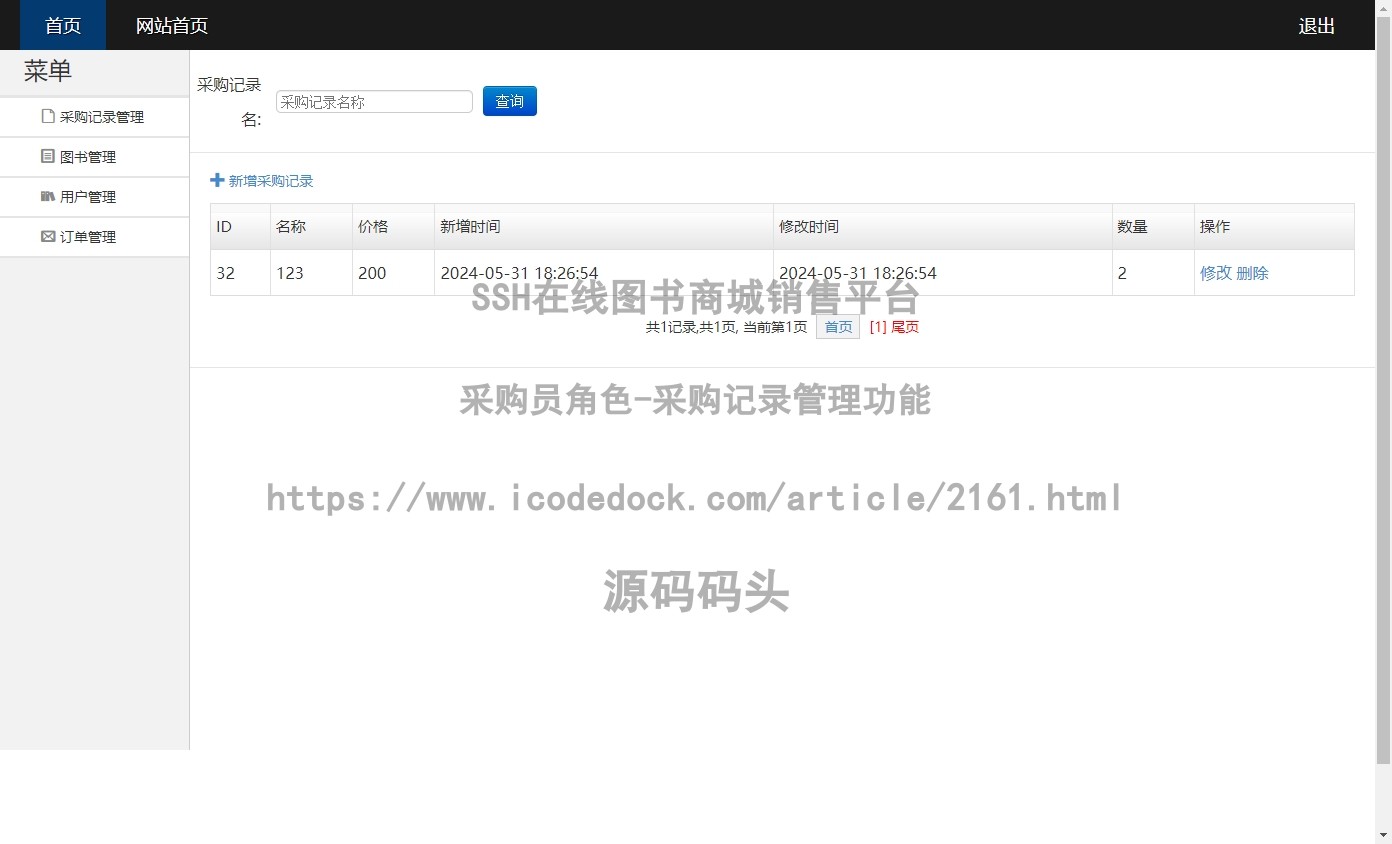Click 退出 to log out
This screenshot has height=844, width=1392.
pos(1316,25)
